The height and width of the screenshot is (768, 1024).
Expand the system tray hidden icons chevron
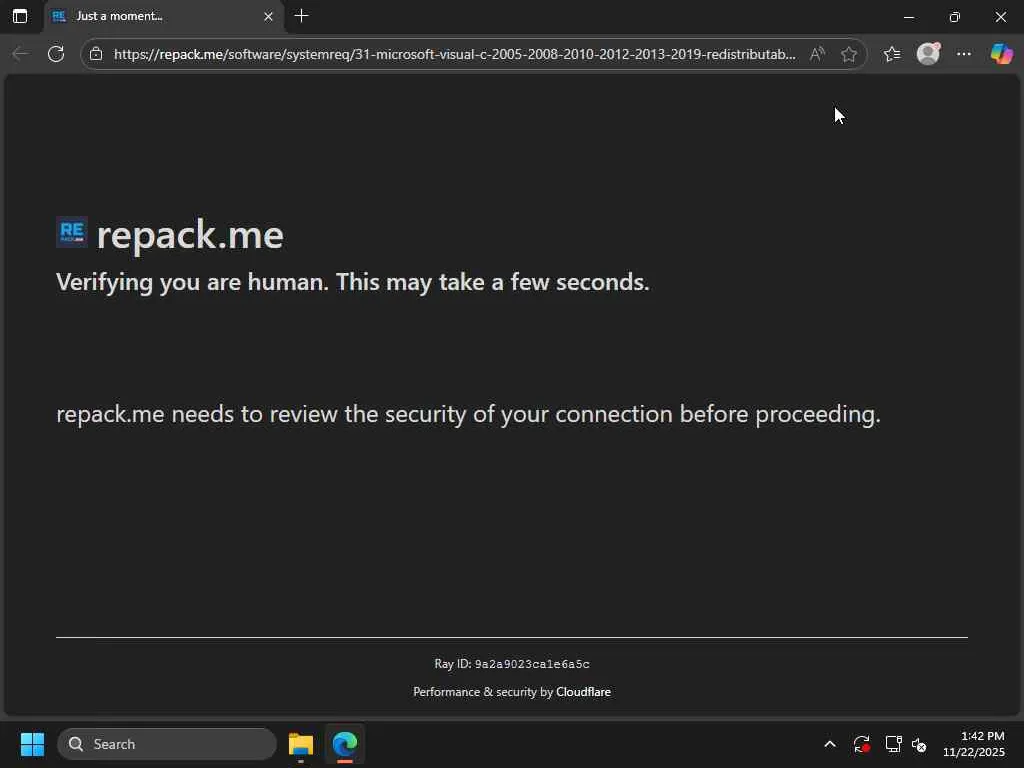point(829,744)
